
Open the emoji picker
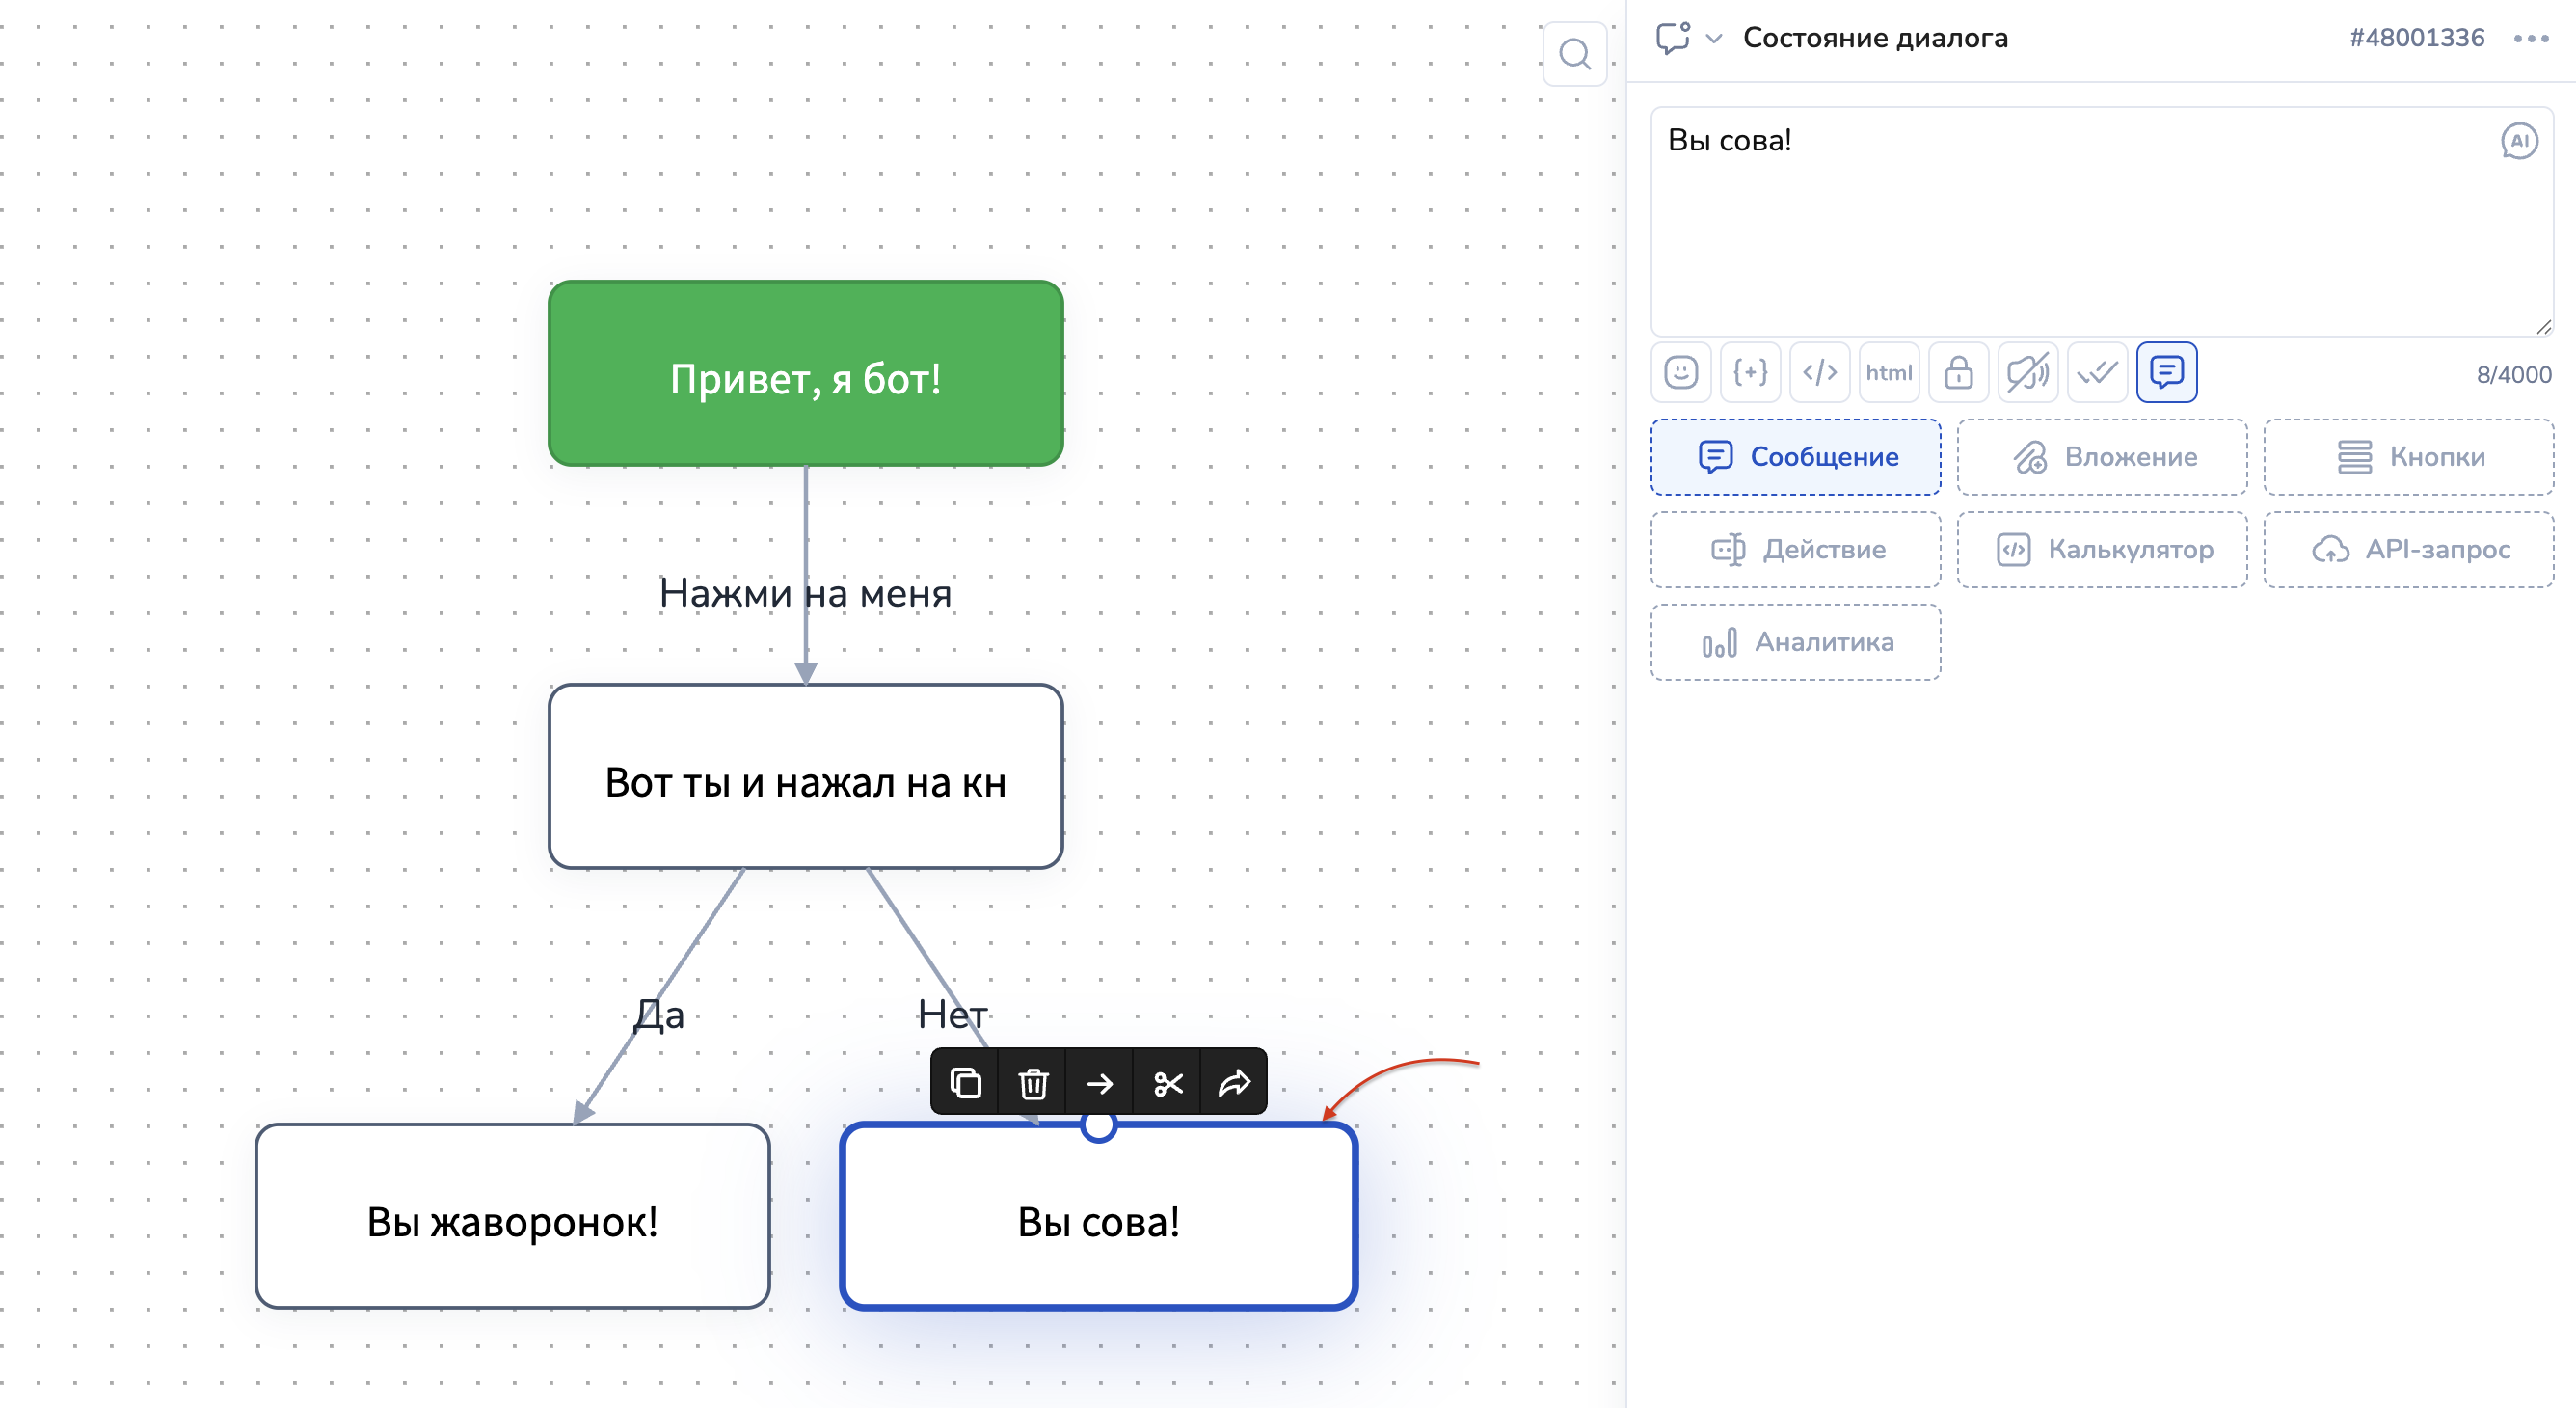click(1681, 373)
